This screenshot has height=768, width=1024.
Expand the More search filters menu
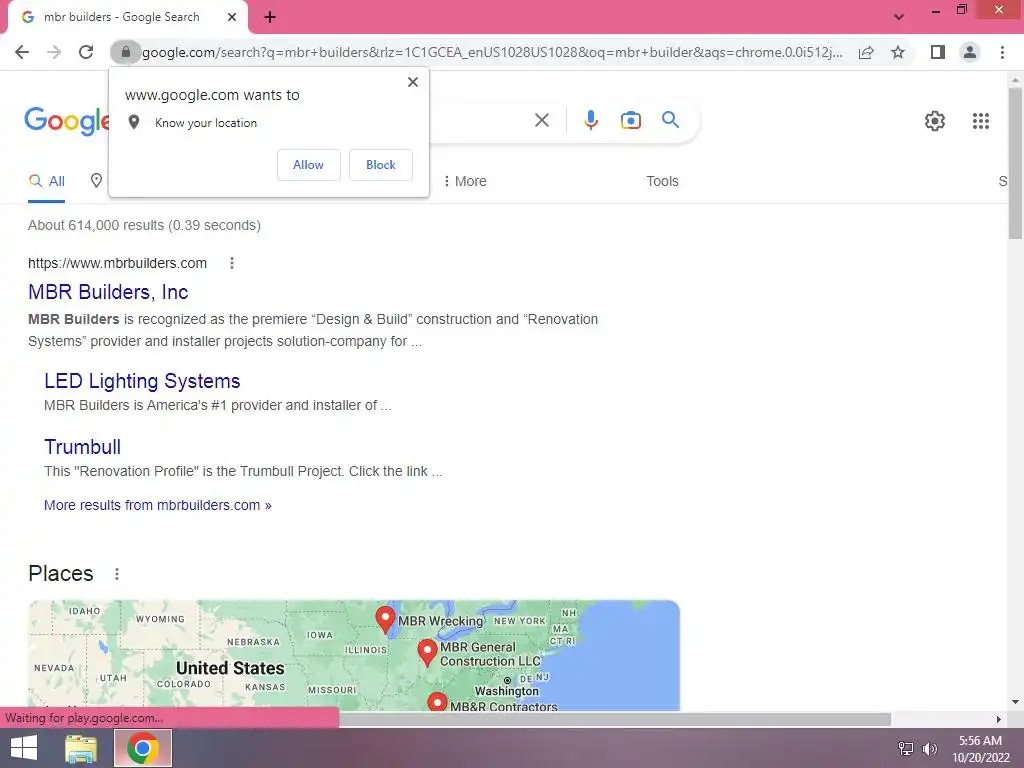(465, 181)
